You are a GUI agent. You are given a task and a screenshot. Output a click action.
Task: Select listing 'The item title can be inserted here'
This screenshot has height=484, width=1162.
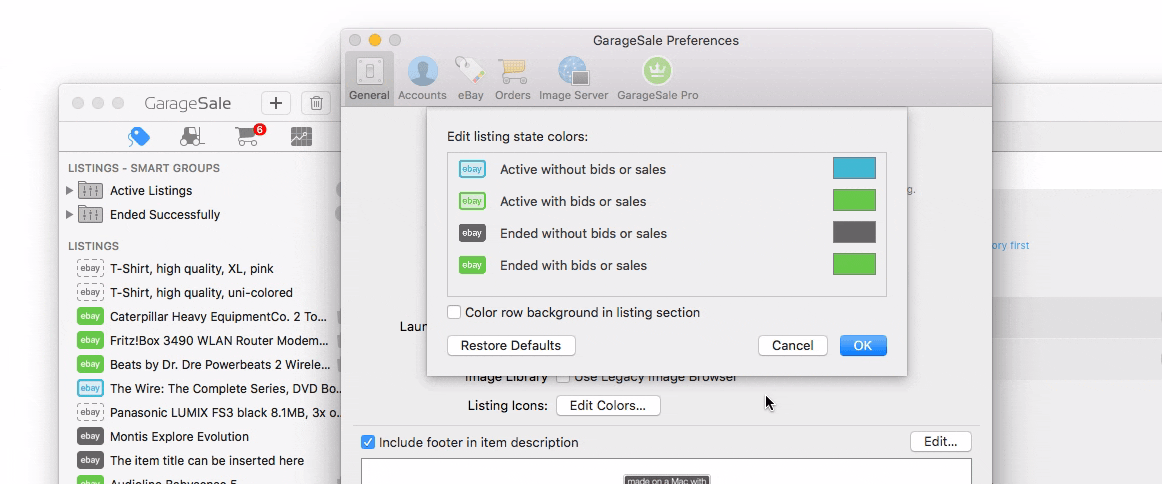pos(208,461)
